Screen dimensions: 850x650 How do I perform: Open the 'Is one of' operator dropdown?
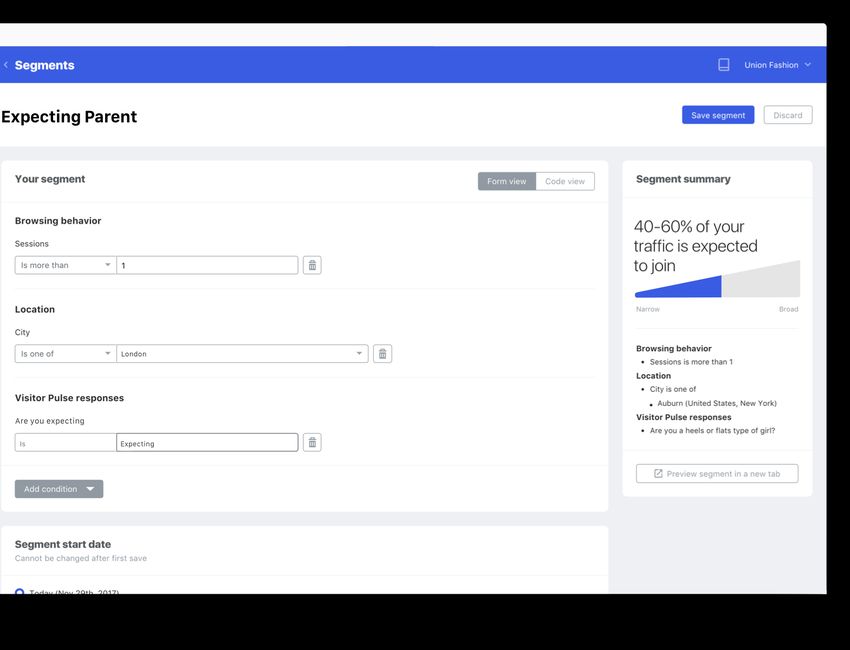(x=66, y=353)
